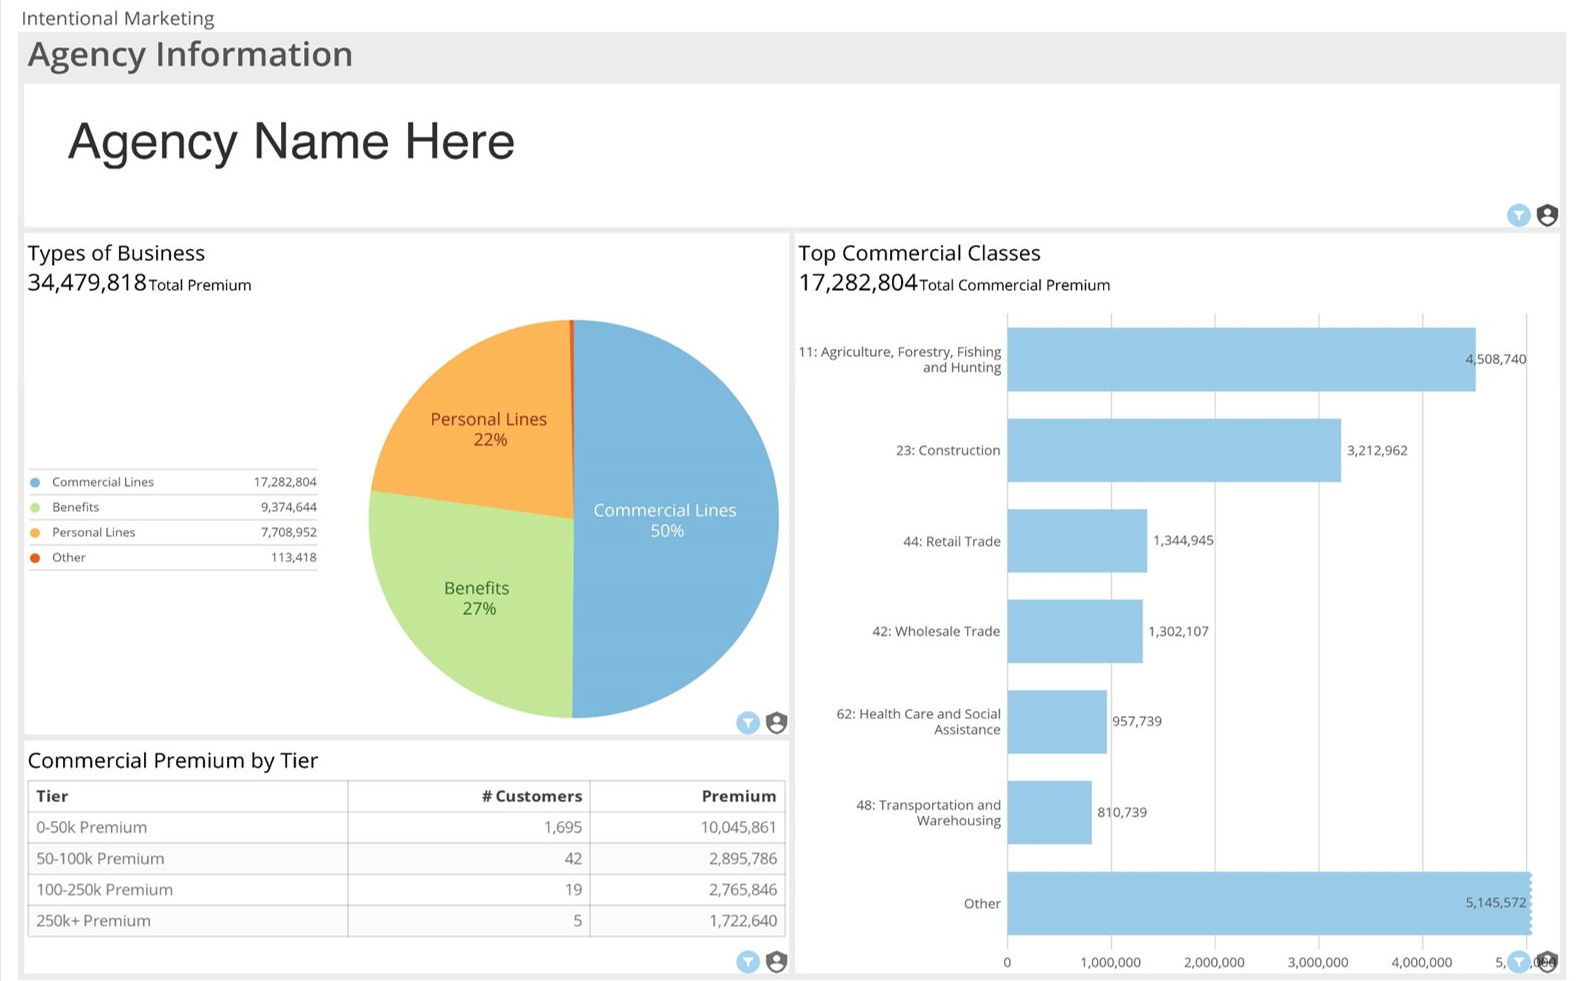The width and height of the screenshot is (1583, 981).
Task: Click user shield icon in Top Commercial Classes chart
Action: pyautogui.click(x=1547, y=962)
